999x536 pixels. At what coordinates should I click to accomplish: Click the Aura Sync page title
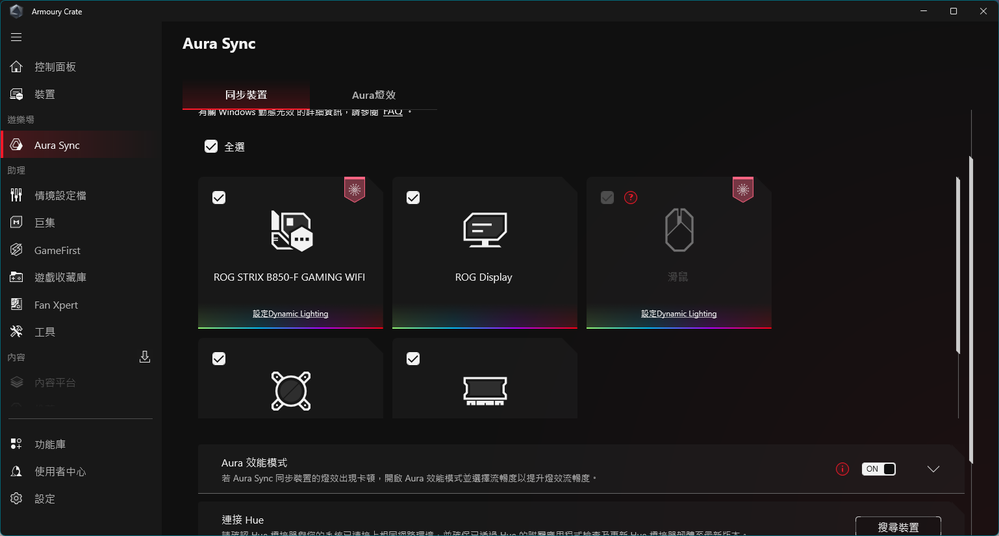[219, 43]
